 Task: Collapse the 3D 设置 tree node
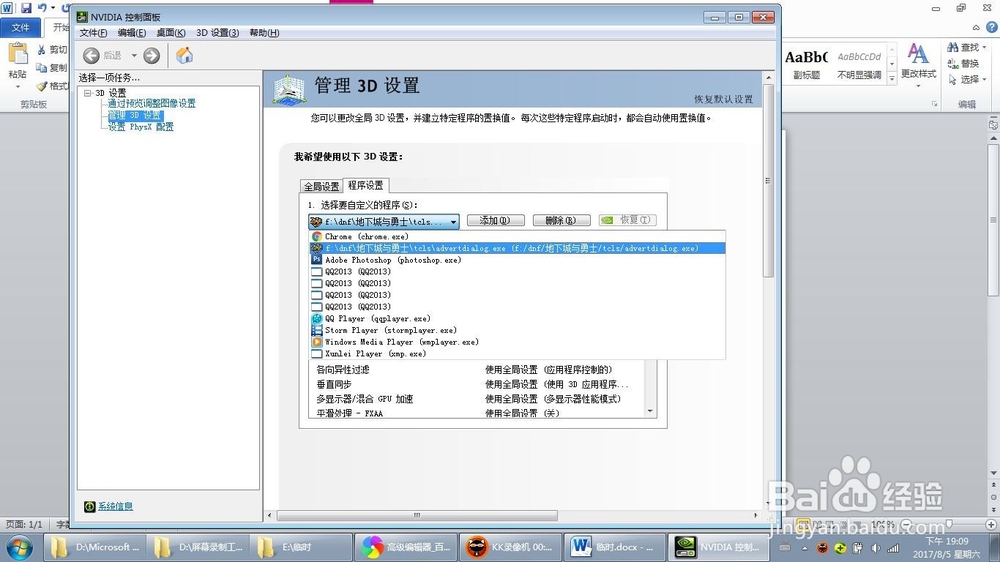click(x=87, y=93)
